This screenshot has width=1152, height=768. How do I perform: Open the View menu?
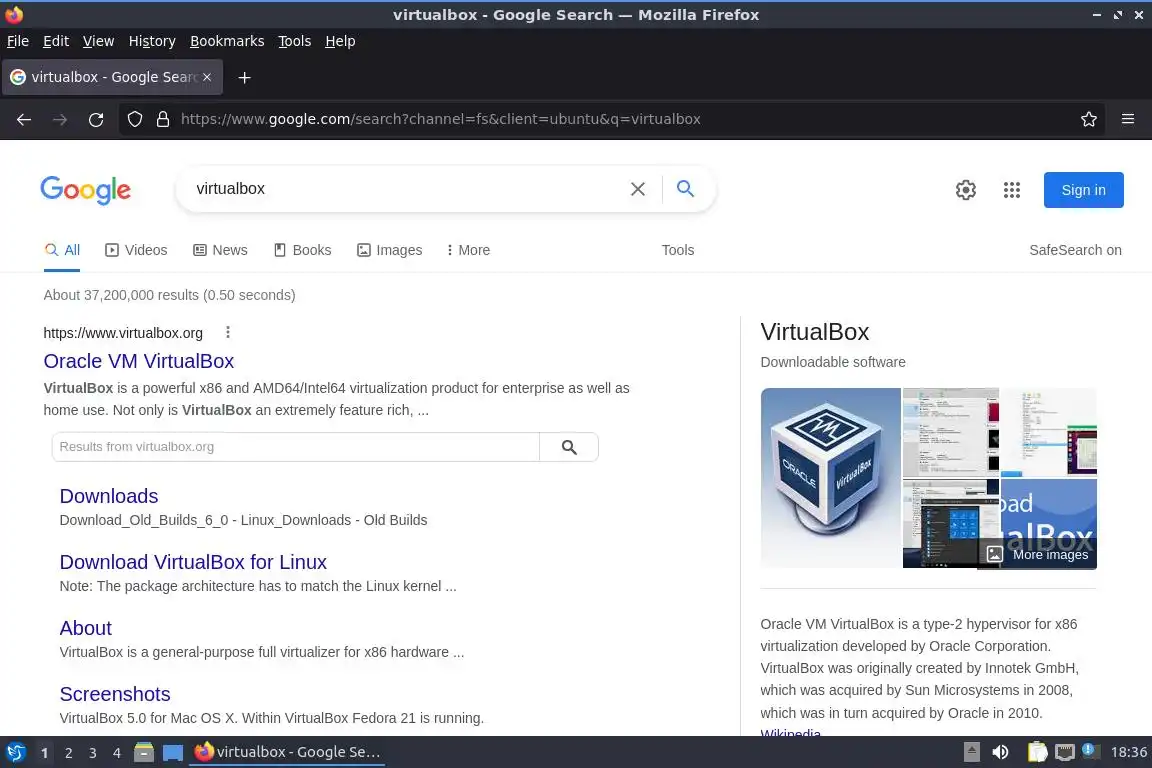[x=98, y=41]
